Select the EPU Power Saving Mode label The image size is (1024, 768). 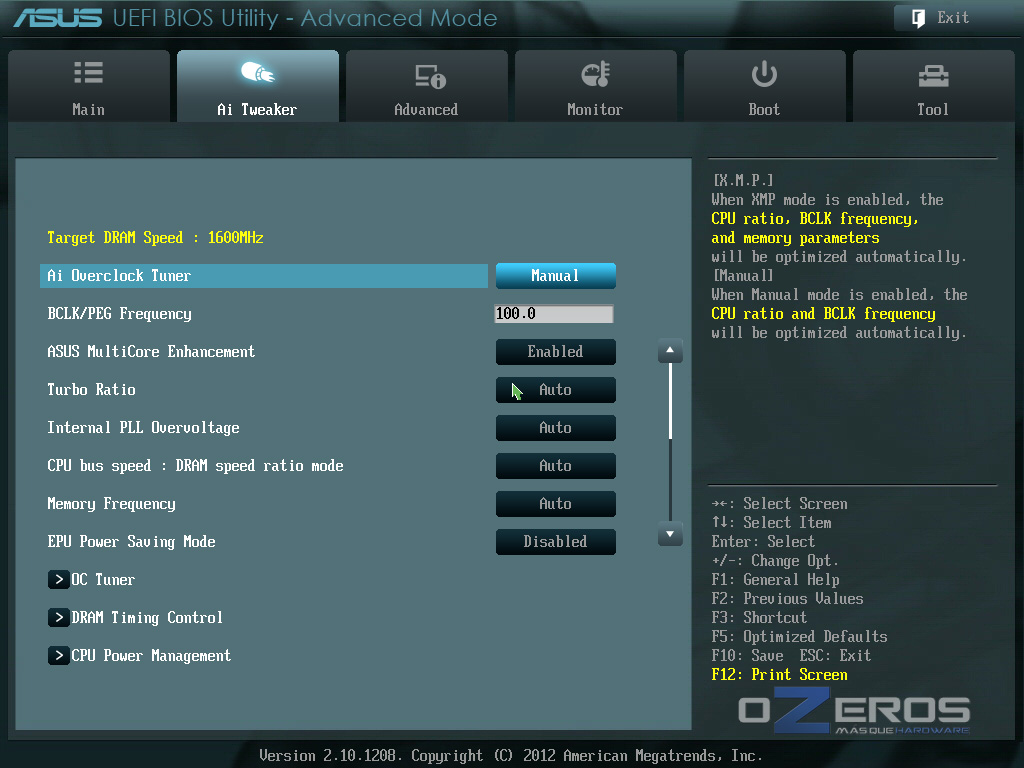tap(131, 541)
